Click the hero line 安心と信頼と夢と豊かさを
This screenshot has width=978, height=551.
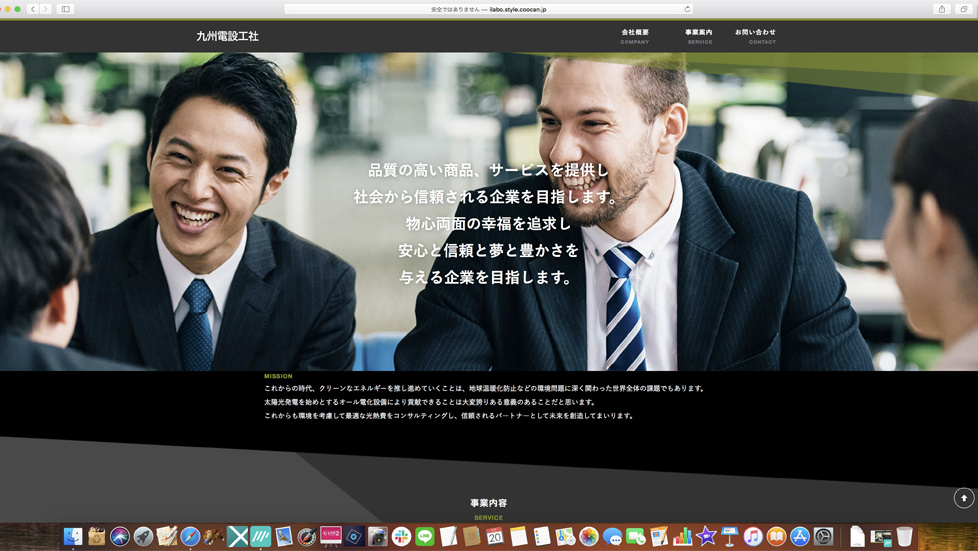tap(488, 250)
